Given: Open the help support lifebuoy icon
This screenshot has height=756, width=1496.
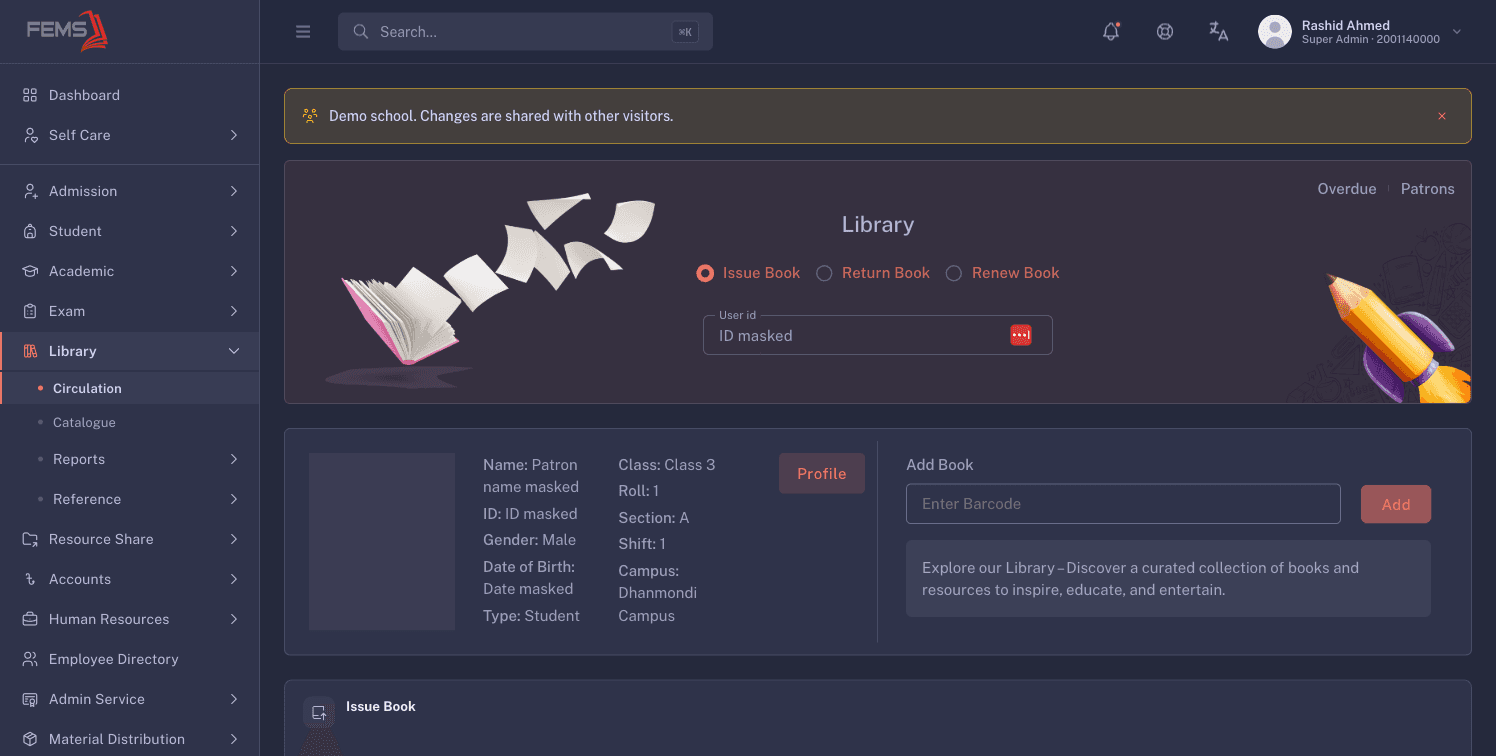Looking at the screenshot, I should [x=1165, y=31].
